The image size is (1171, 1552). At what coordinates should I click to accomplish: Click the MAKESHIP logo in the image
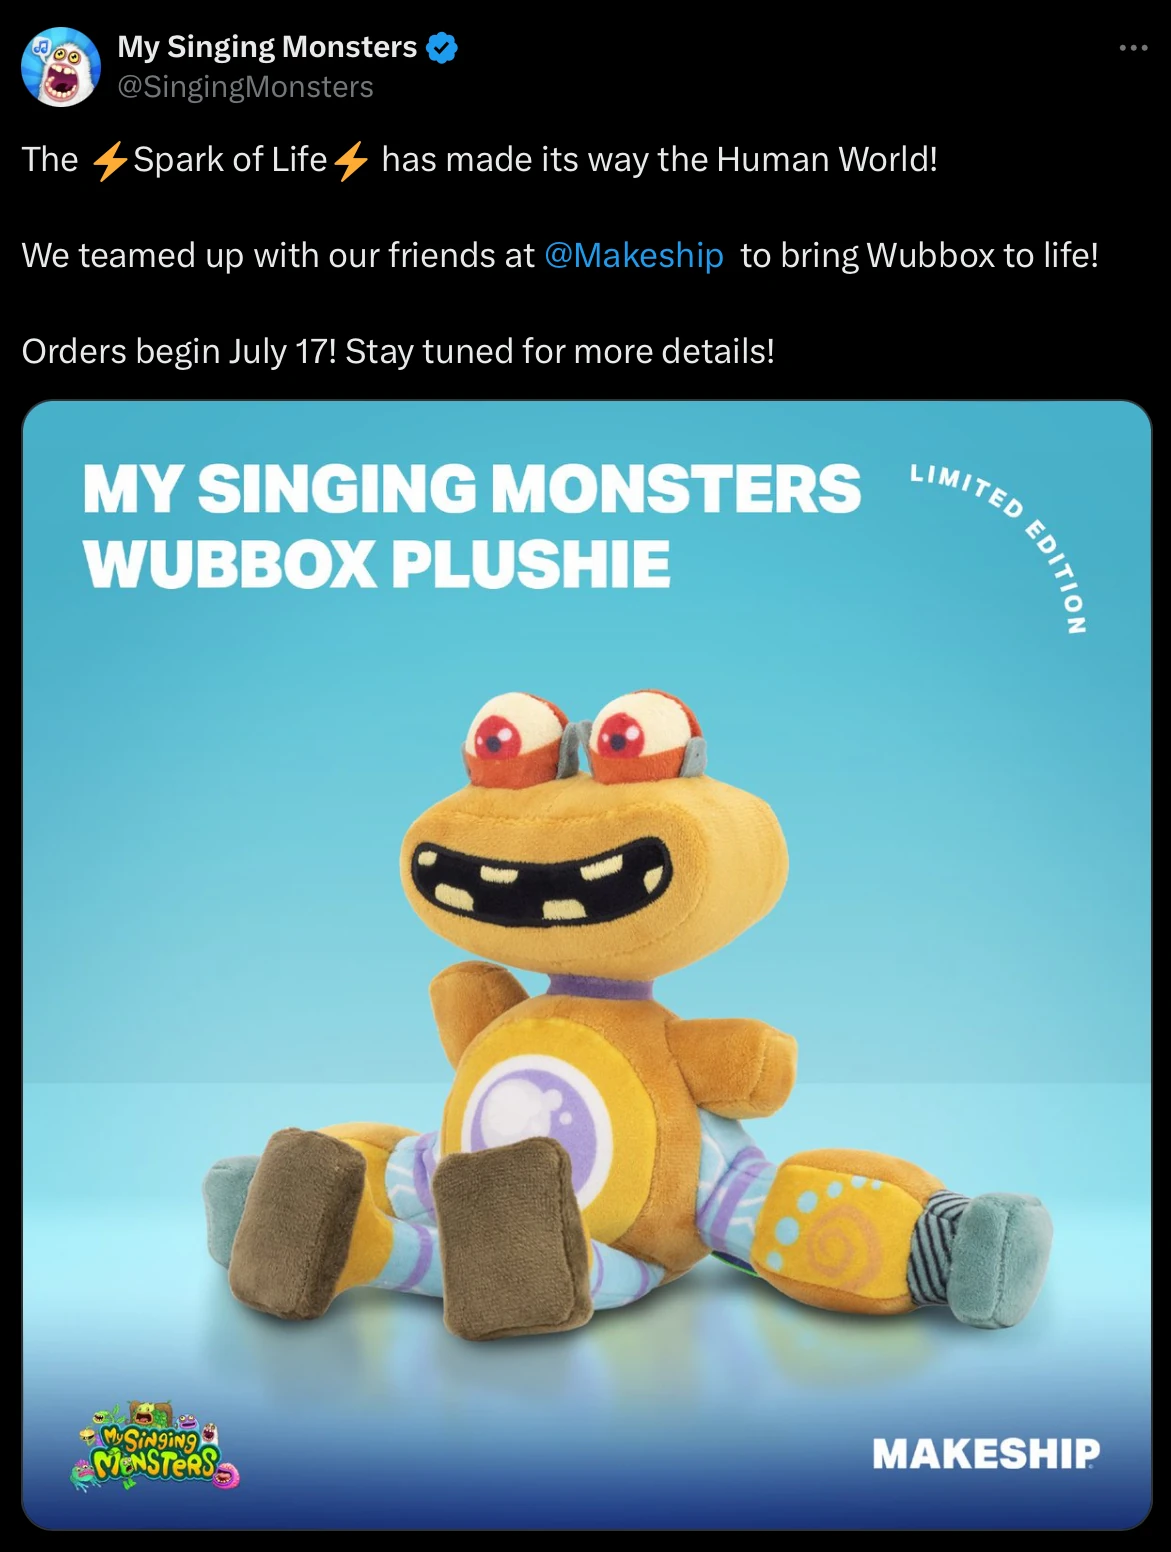point(986,1454)
